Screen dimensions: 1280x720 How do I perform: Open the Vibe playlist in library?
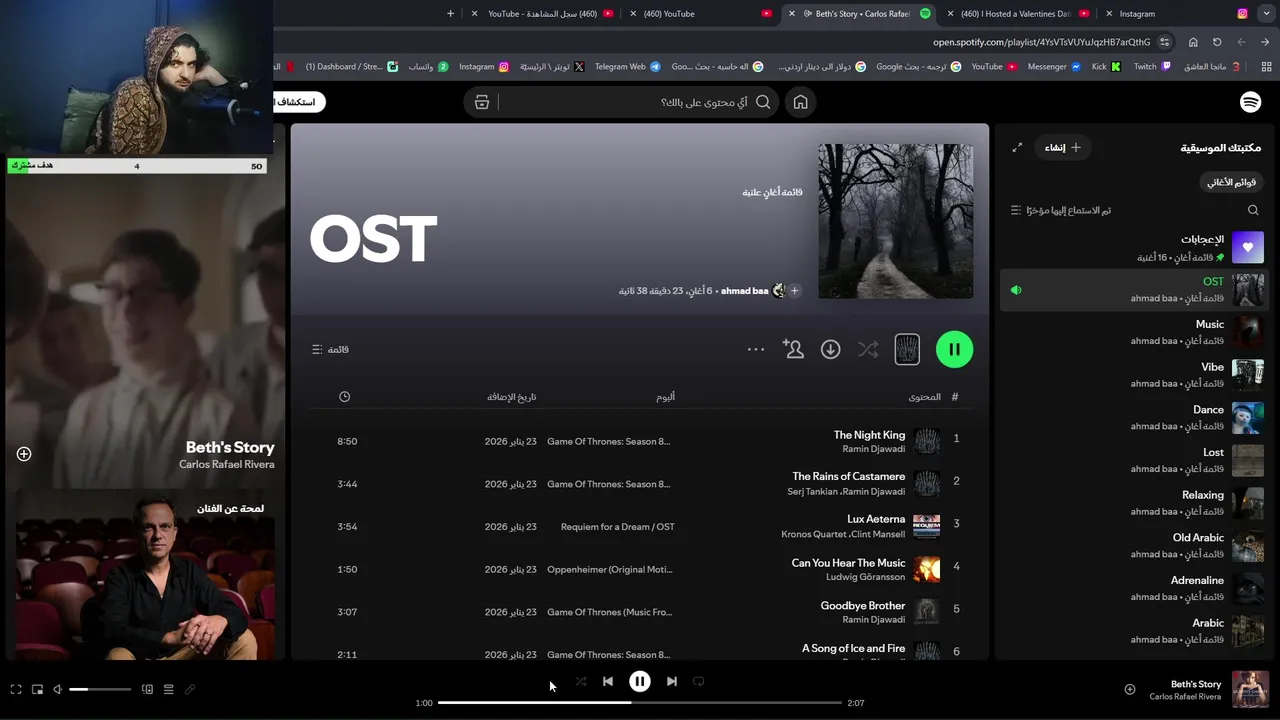tap(1133, 375)
